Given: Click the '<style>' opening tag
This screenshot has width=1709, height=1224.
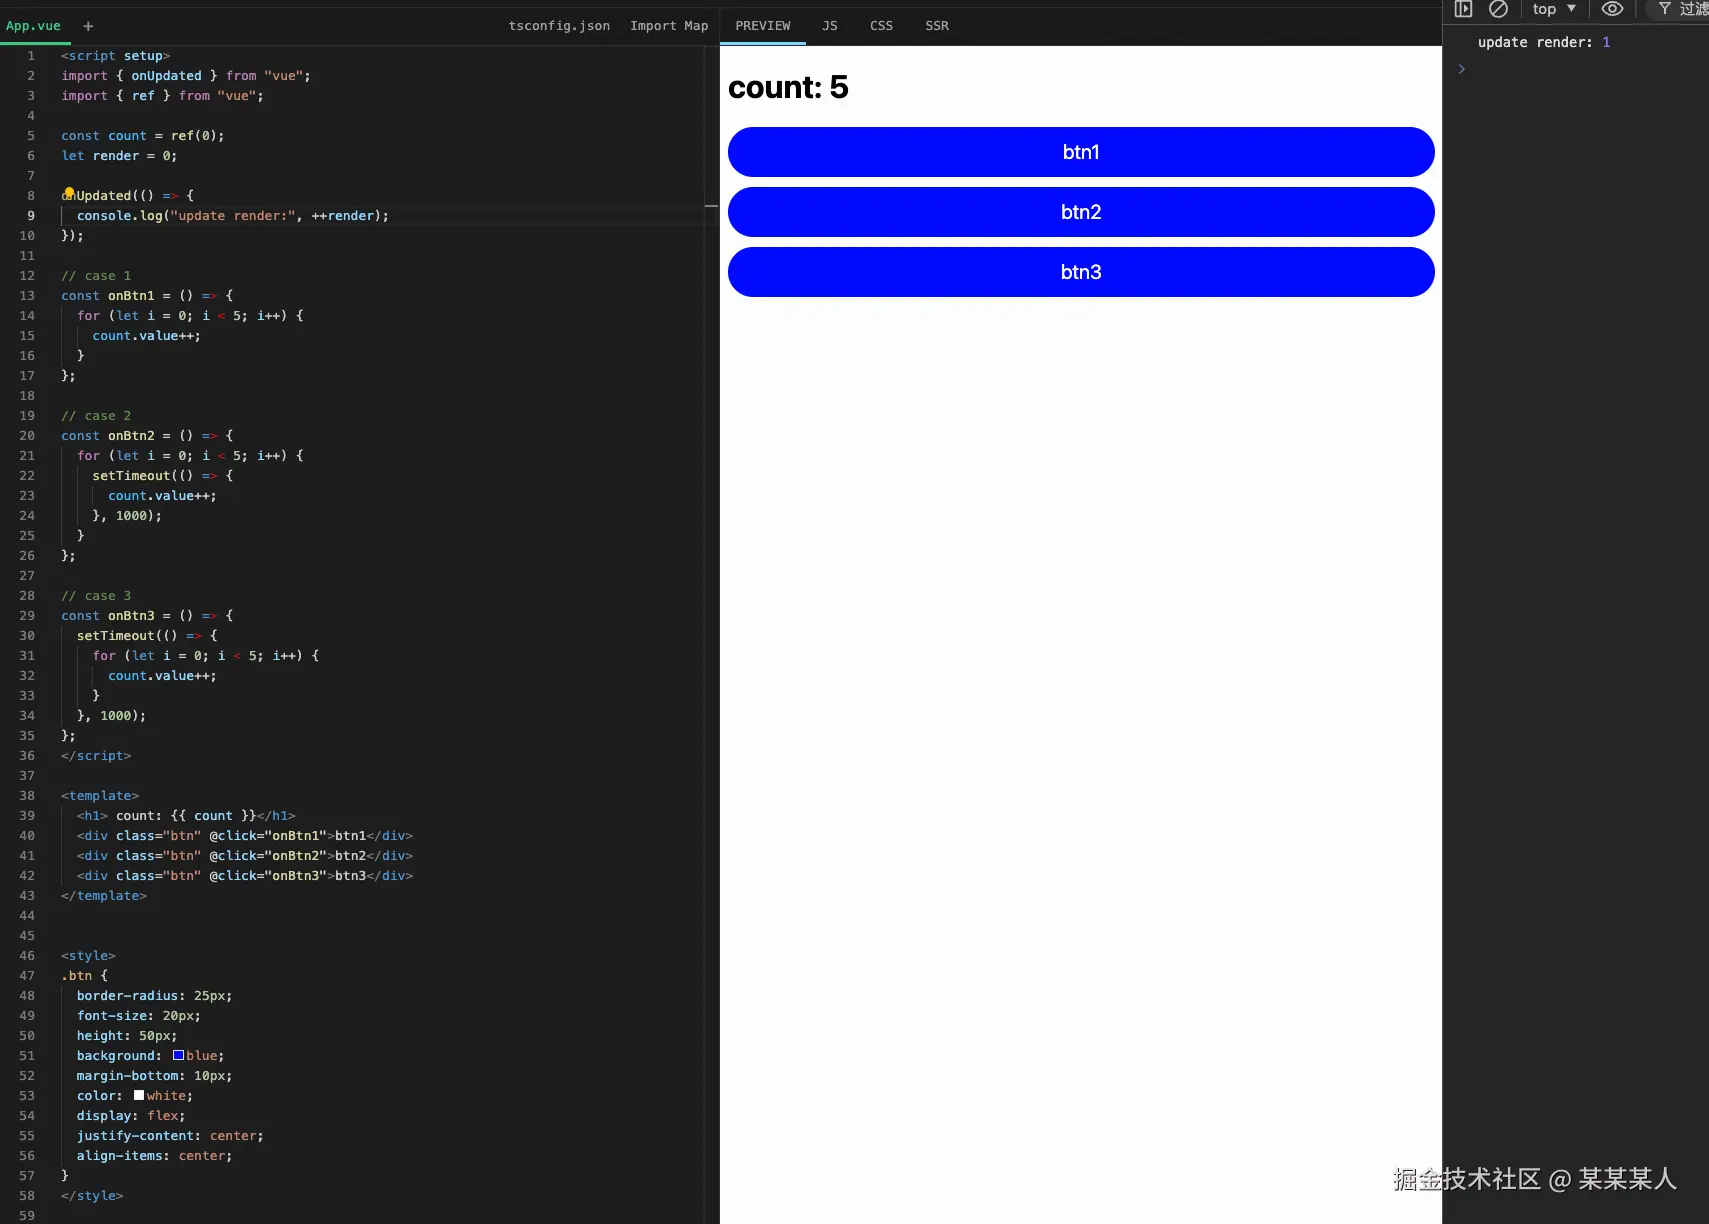Looking at the screenshot, I should (x=88, y=956).
